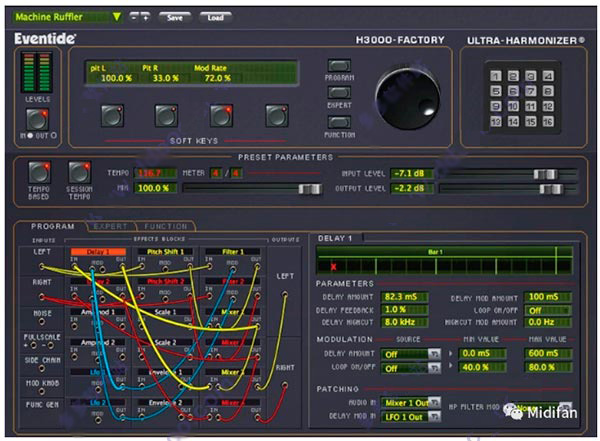Click the Delay Amount 82.3 mS field

pyautogui.click(x=404, y=297)
